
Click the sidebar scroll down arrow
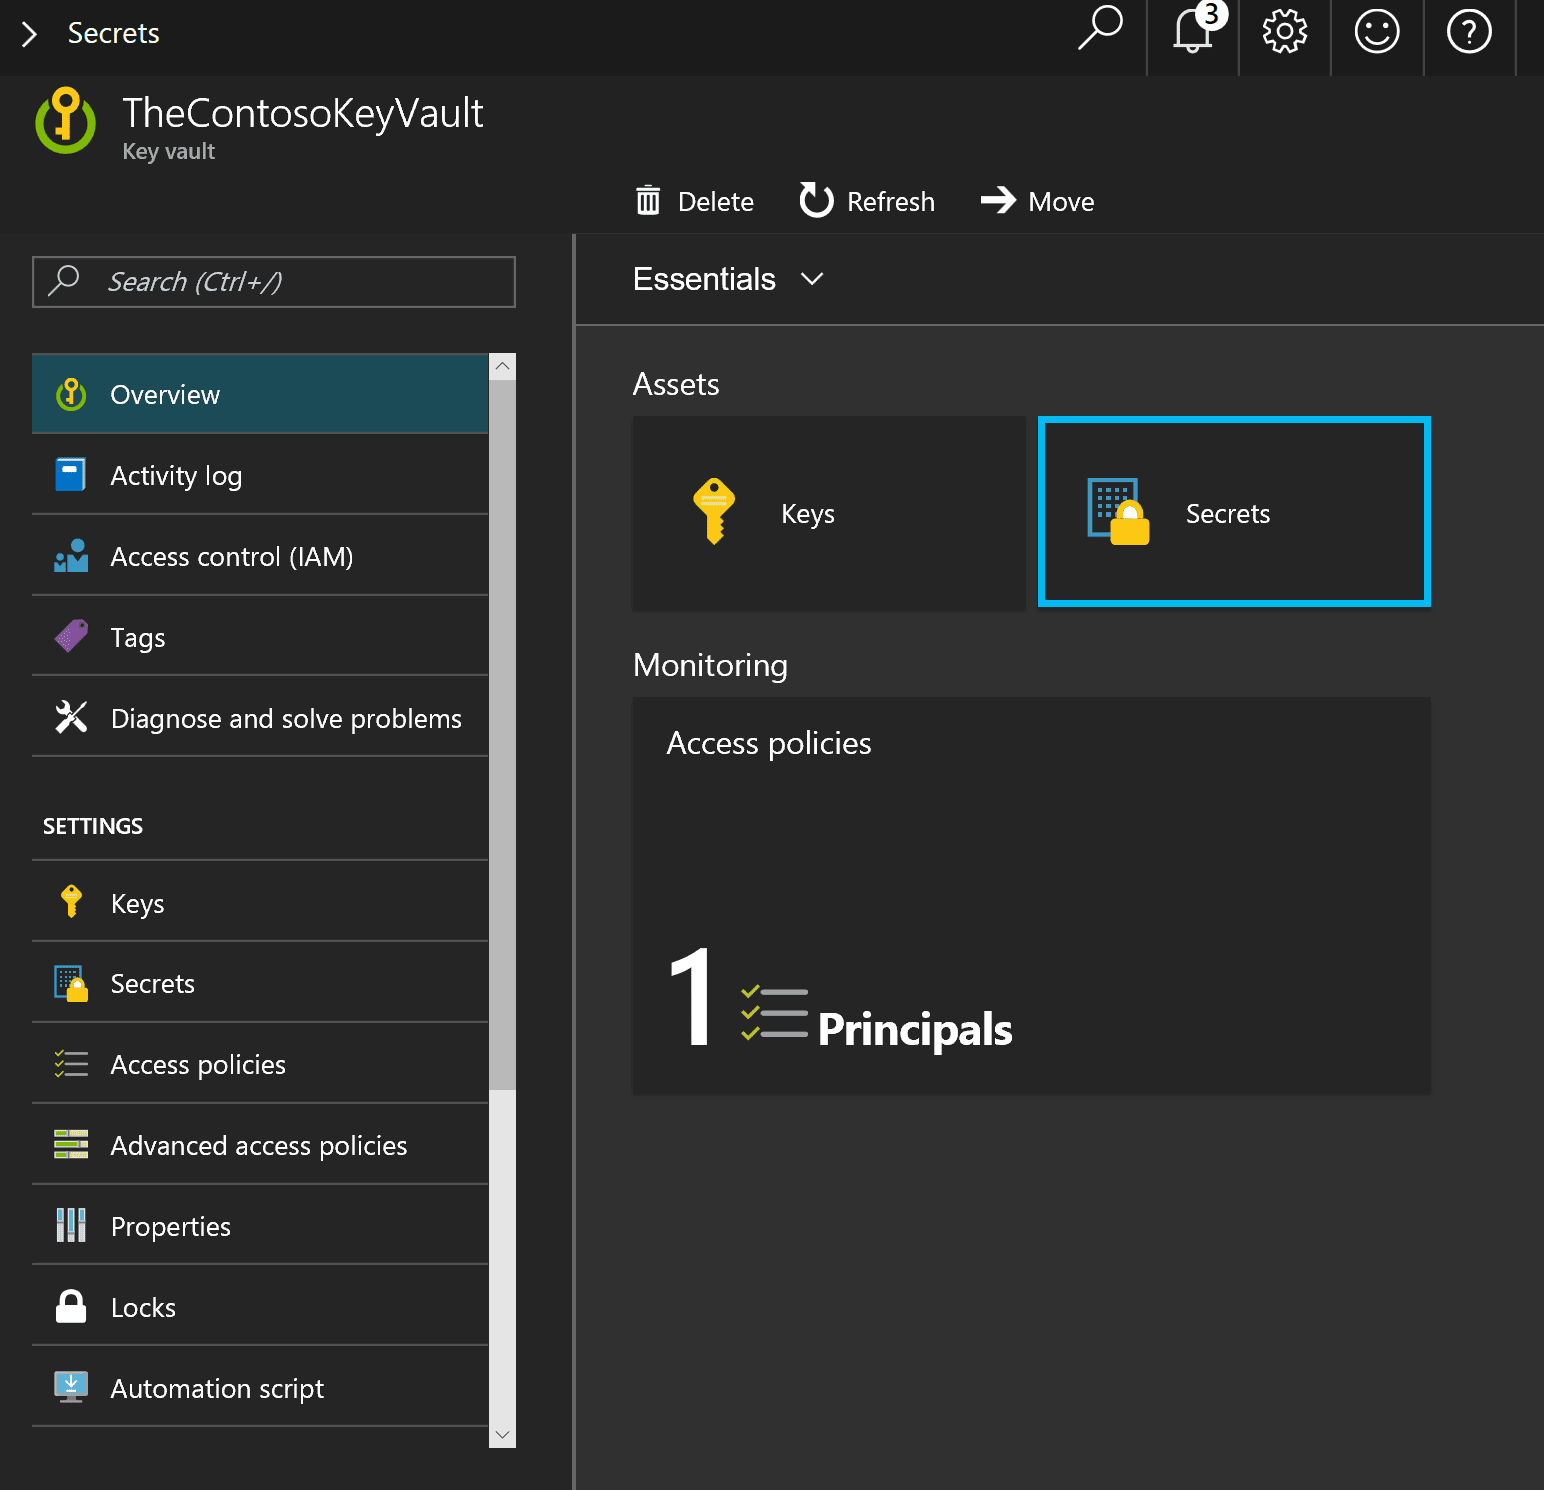tap(502, 1435)
